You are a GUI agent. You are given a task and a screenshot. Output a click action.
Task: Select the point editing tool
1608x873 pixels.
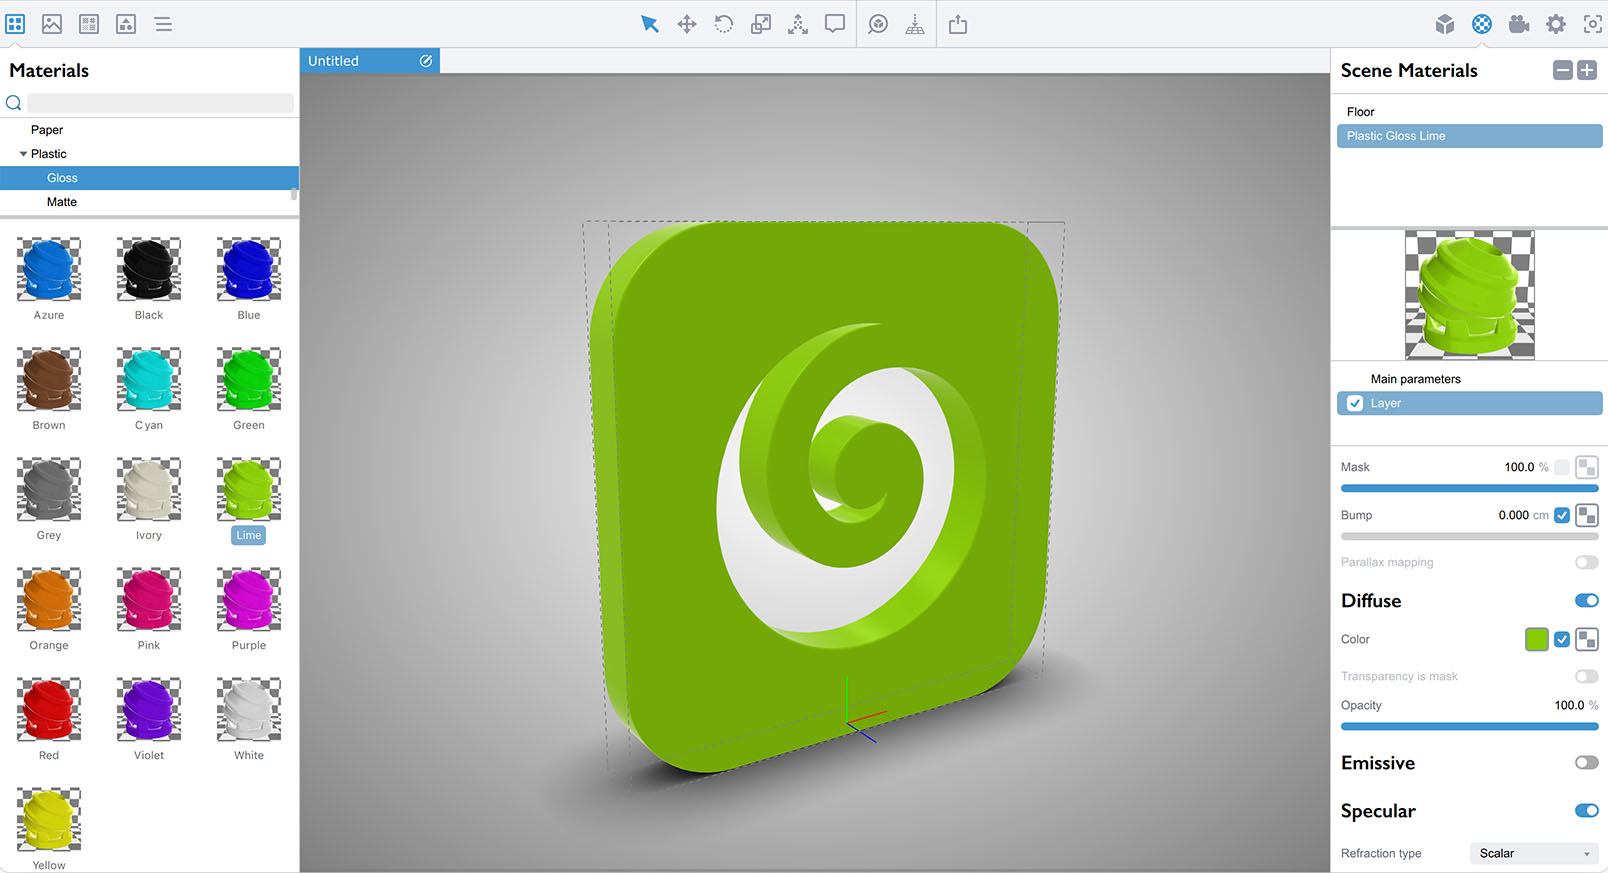[x=798, y=24]
